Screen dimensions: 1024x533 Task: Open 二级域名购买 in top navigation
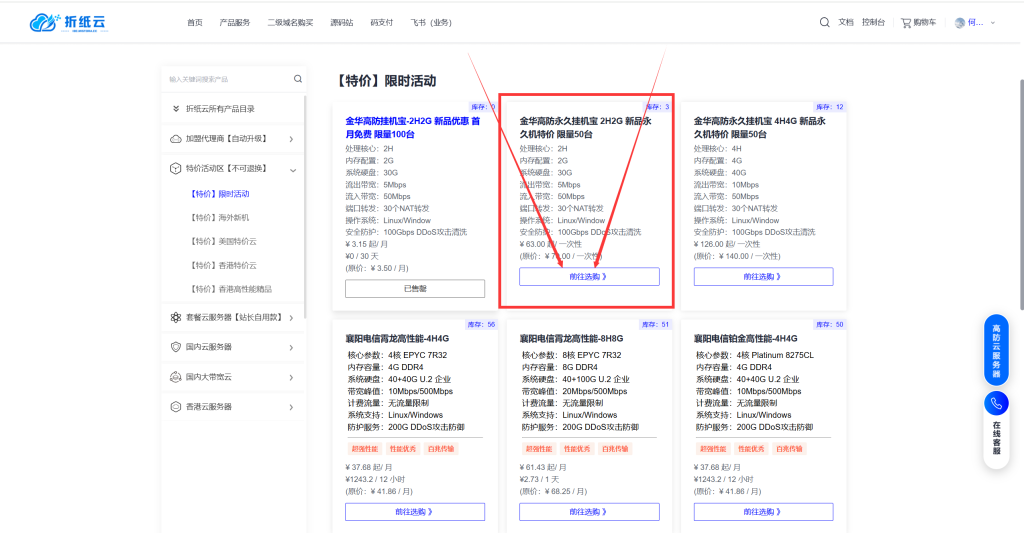click(290, 22)
